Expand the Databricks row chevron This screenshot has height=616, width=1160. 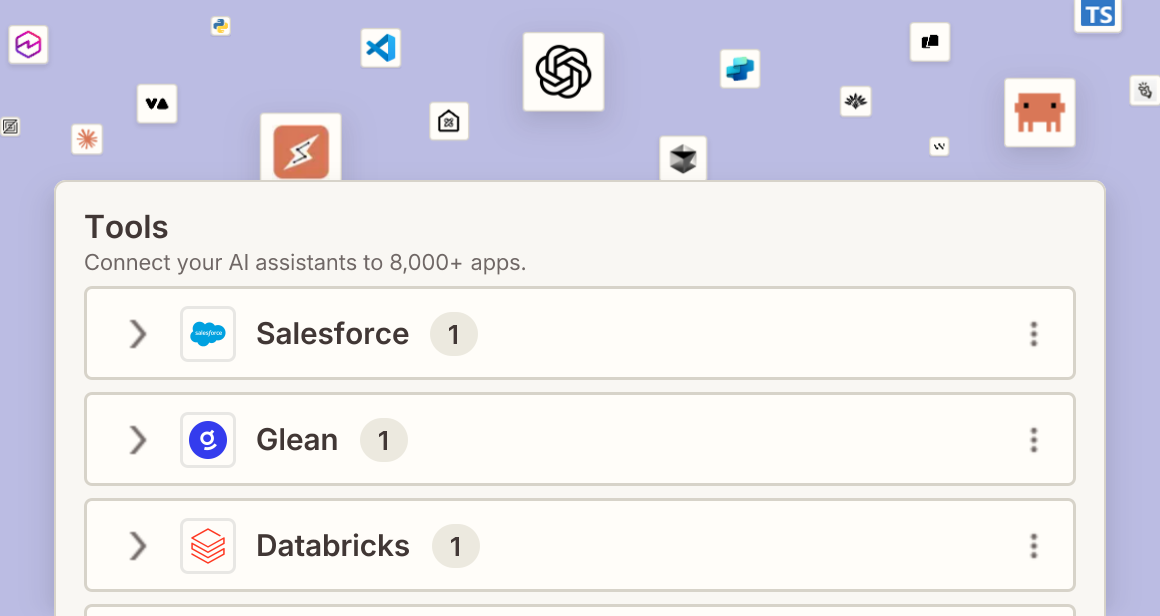(x=138, y=546)
